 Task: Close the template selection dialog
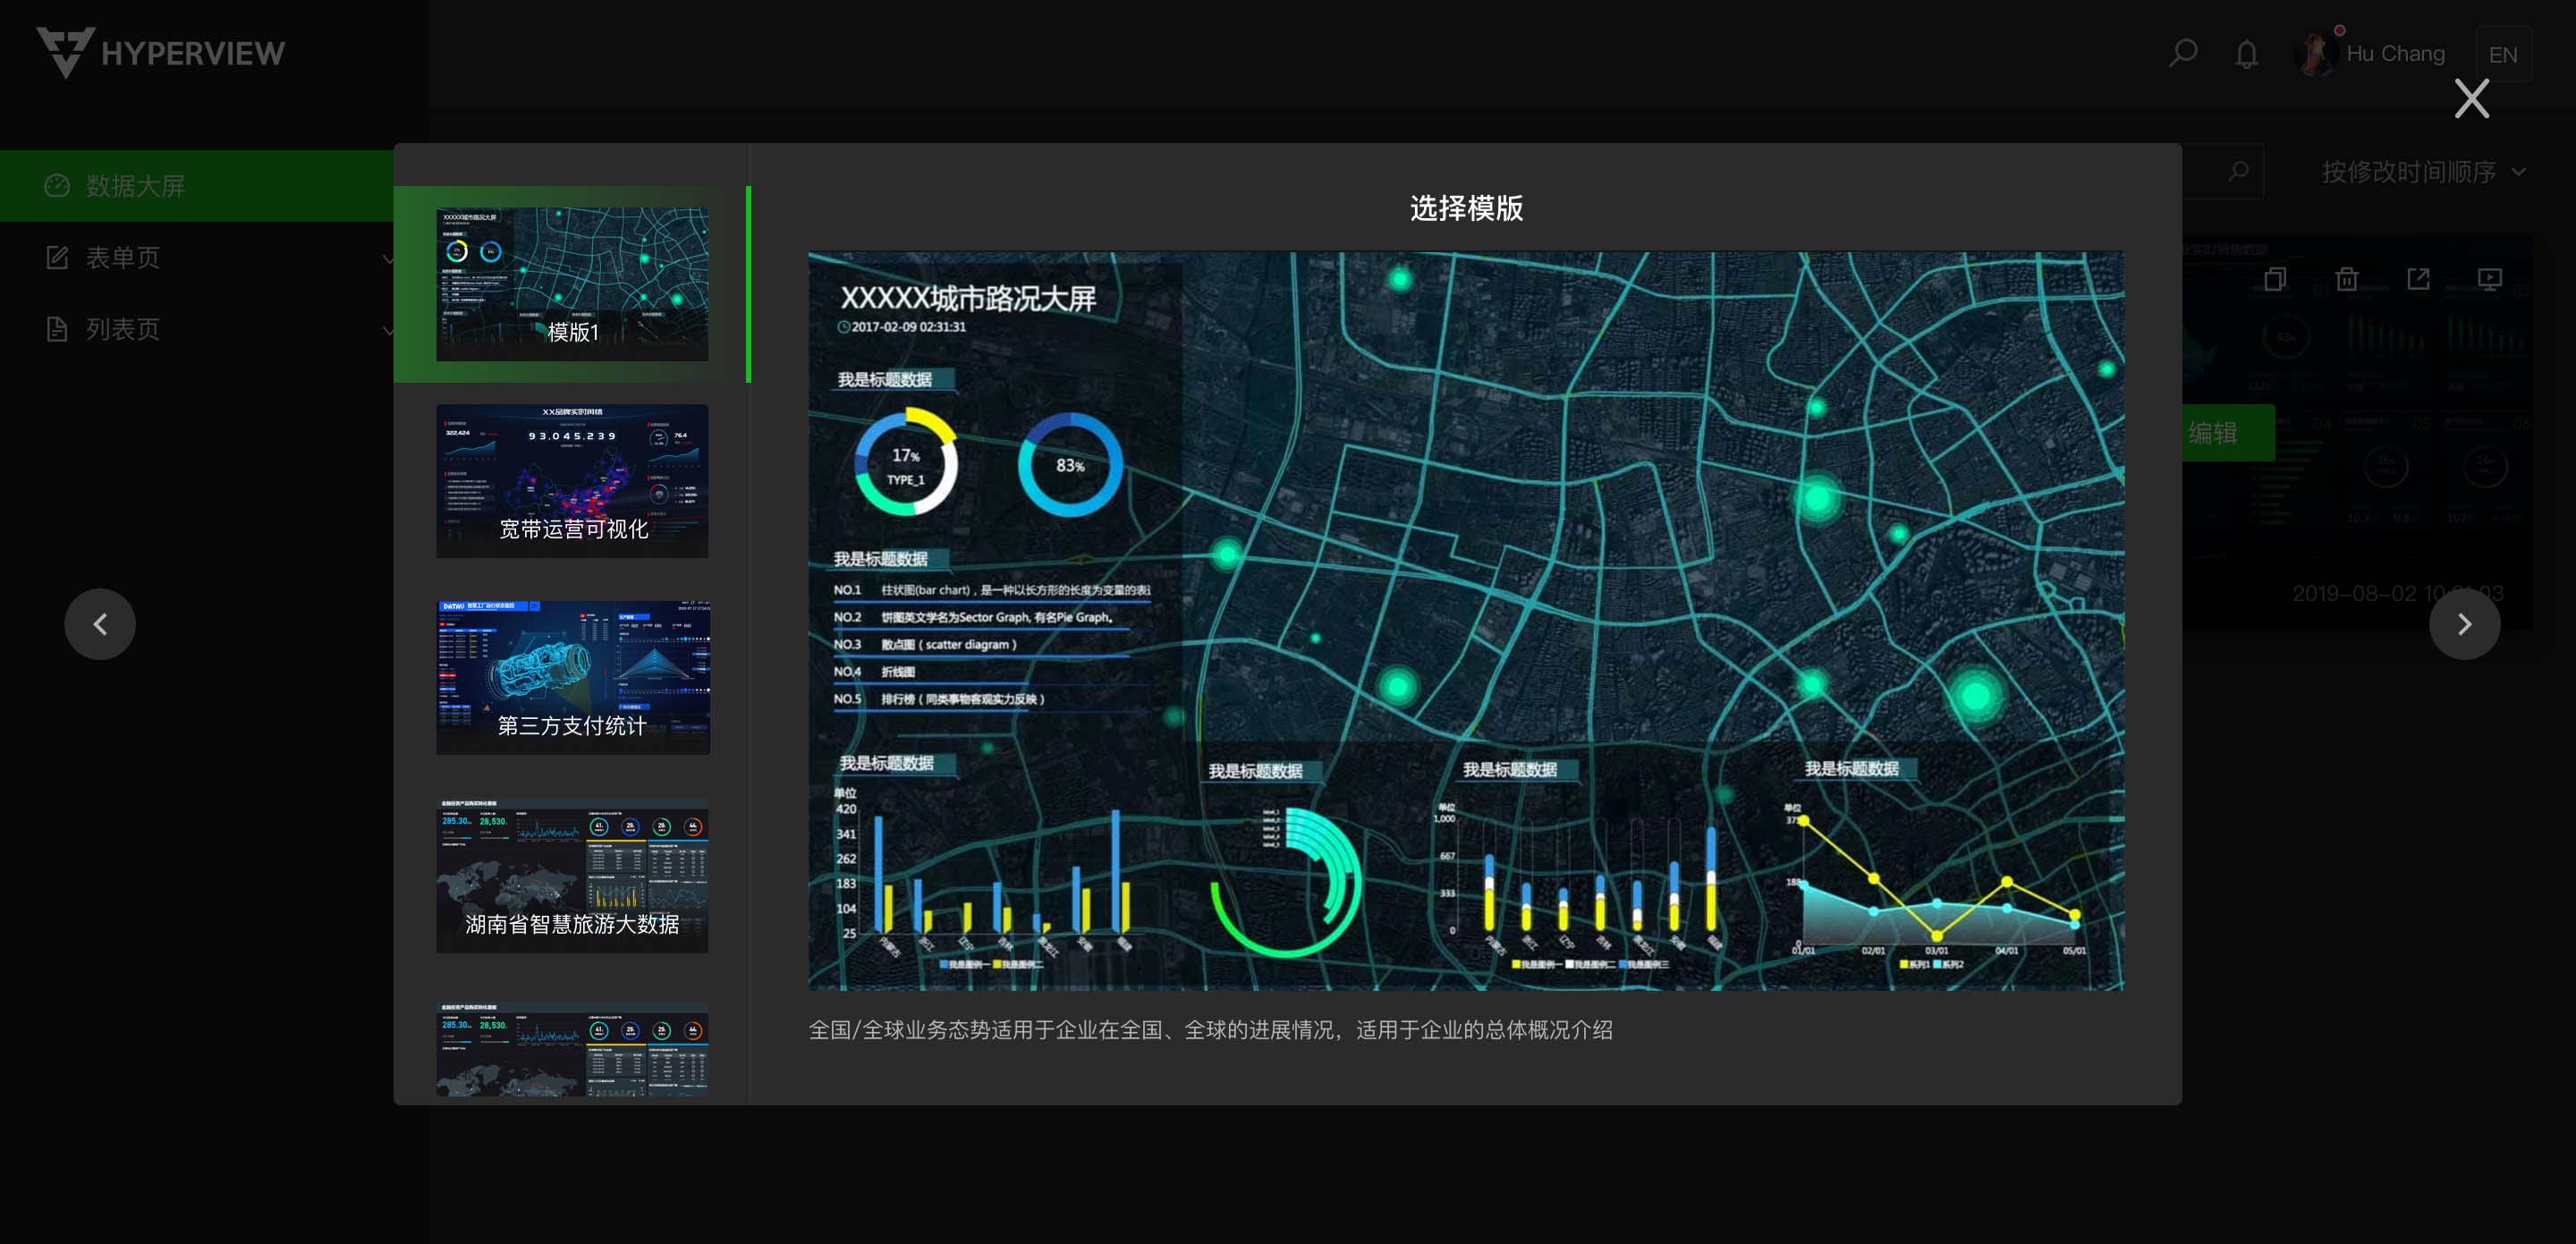click(2471, 98)
